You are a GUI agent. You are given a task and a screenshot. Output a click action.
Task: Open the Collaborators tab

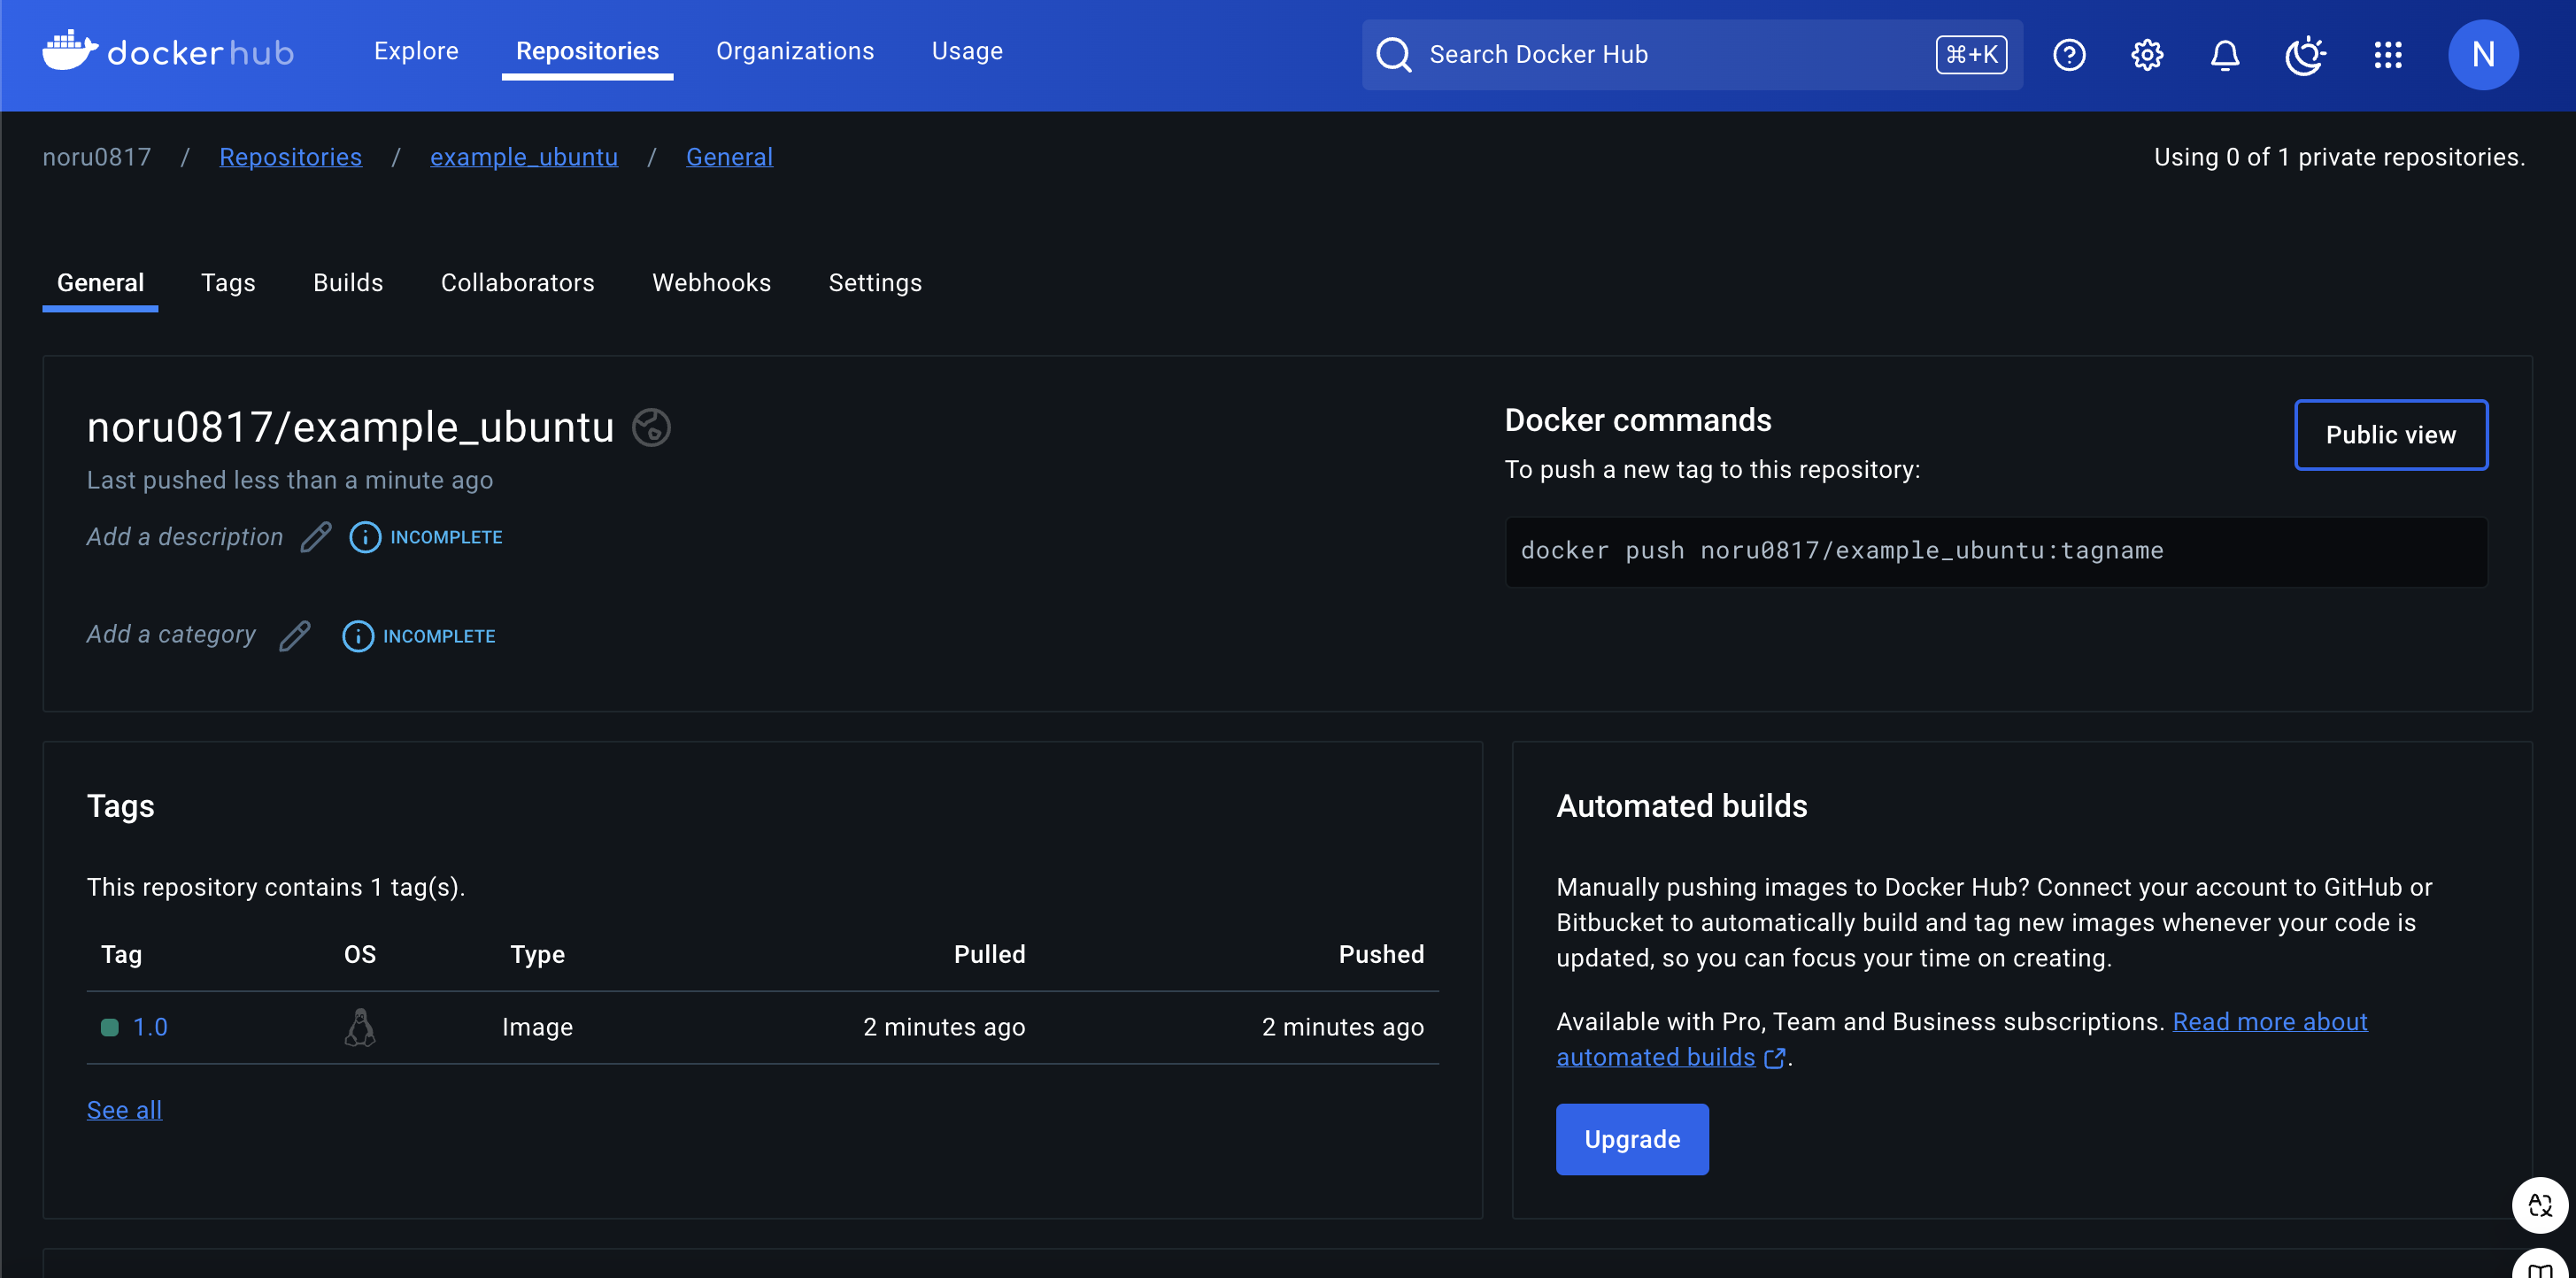click(517, 283)
